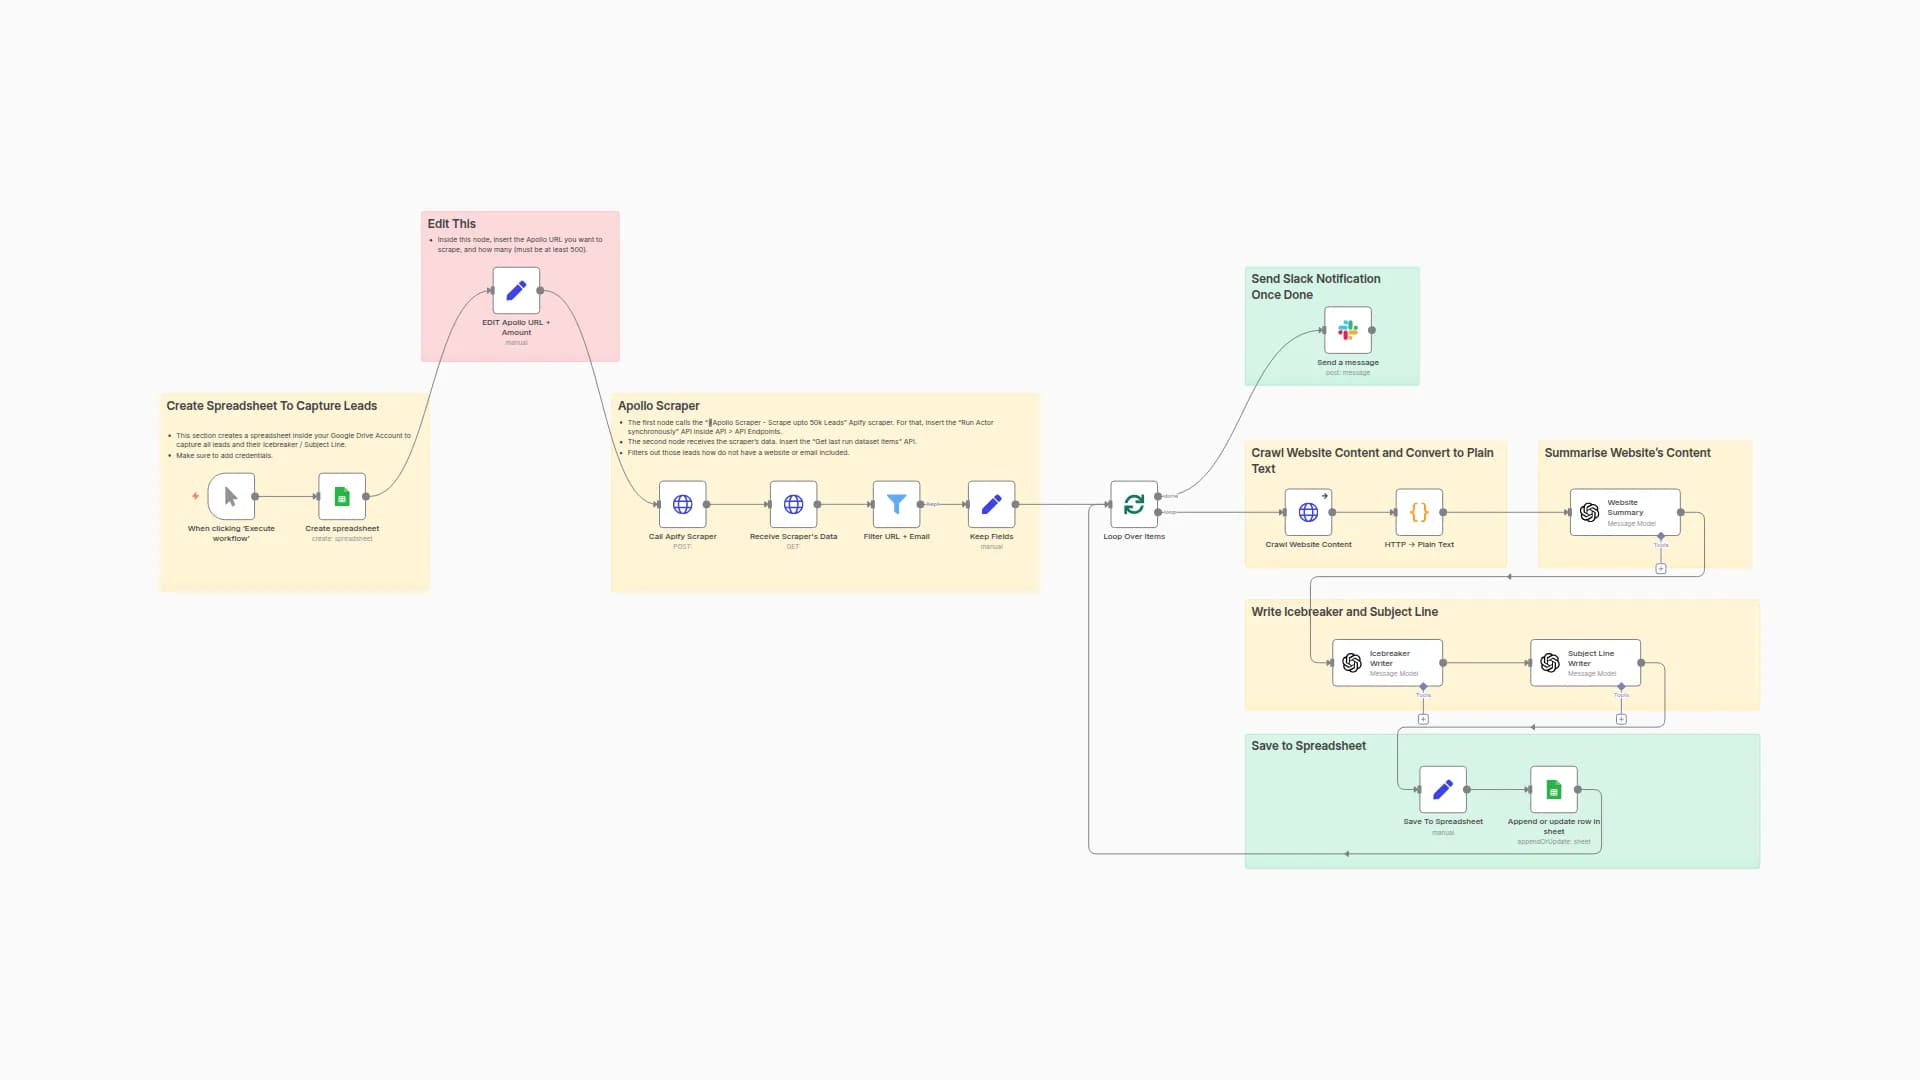Click the plus under Subject Line Writer's Tools connector
Viewport: 1920px width, 1080px height.
[1623, 718]
